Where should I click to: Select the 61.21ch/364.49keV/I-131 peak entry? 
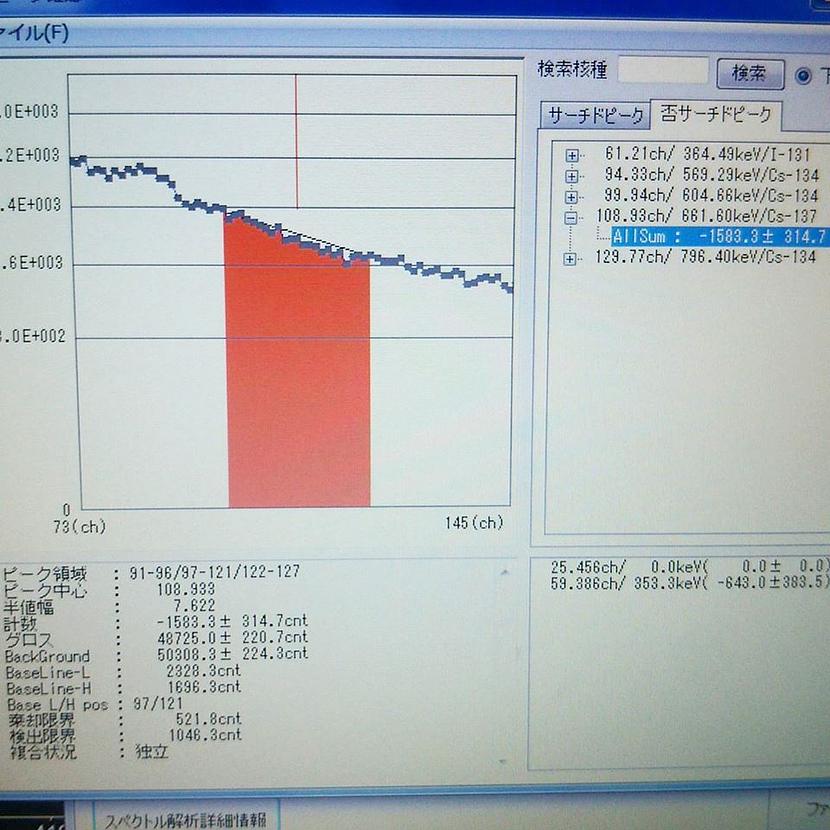click(x=710, y=155)
